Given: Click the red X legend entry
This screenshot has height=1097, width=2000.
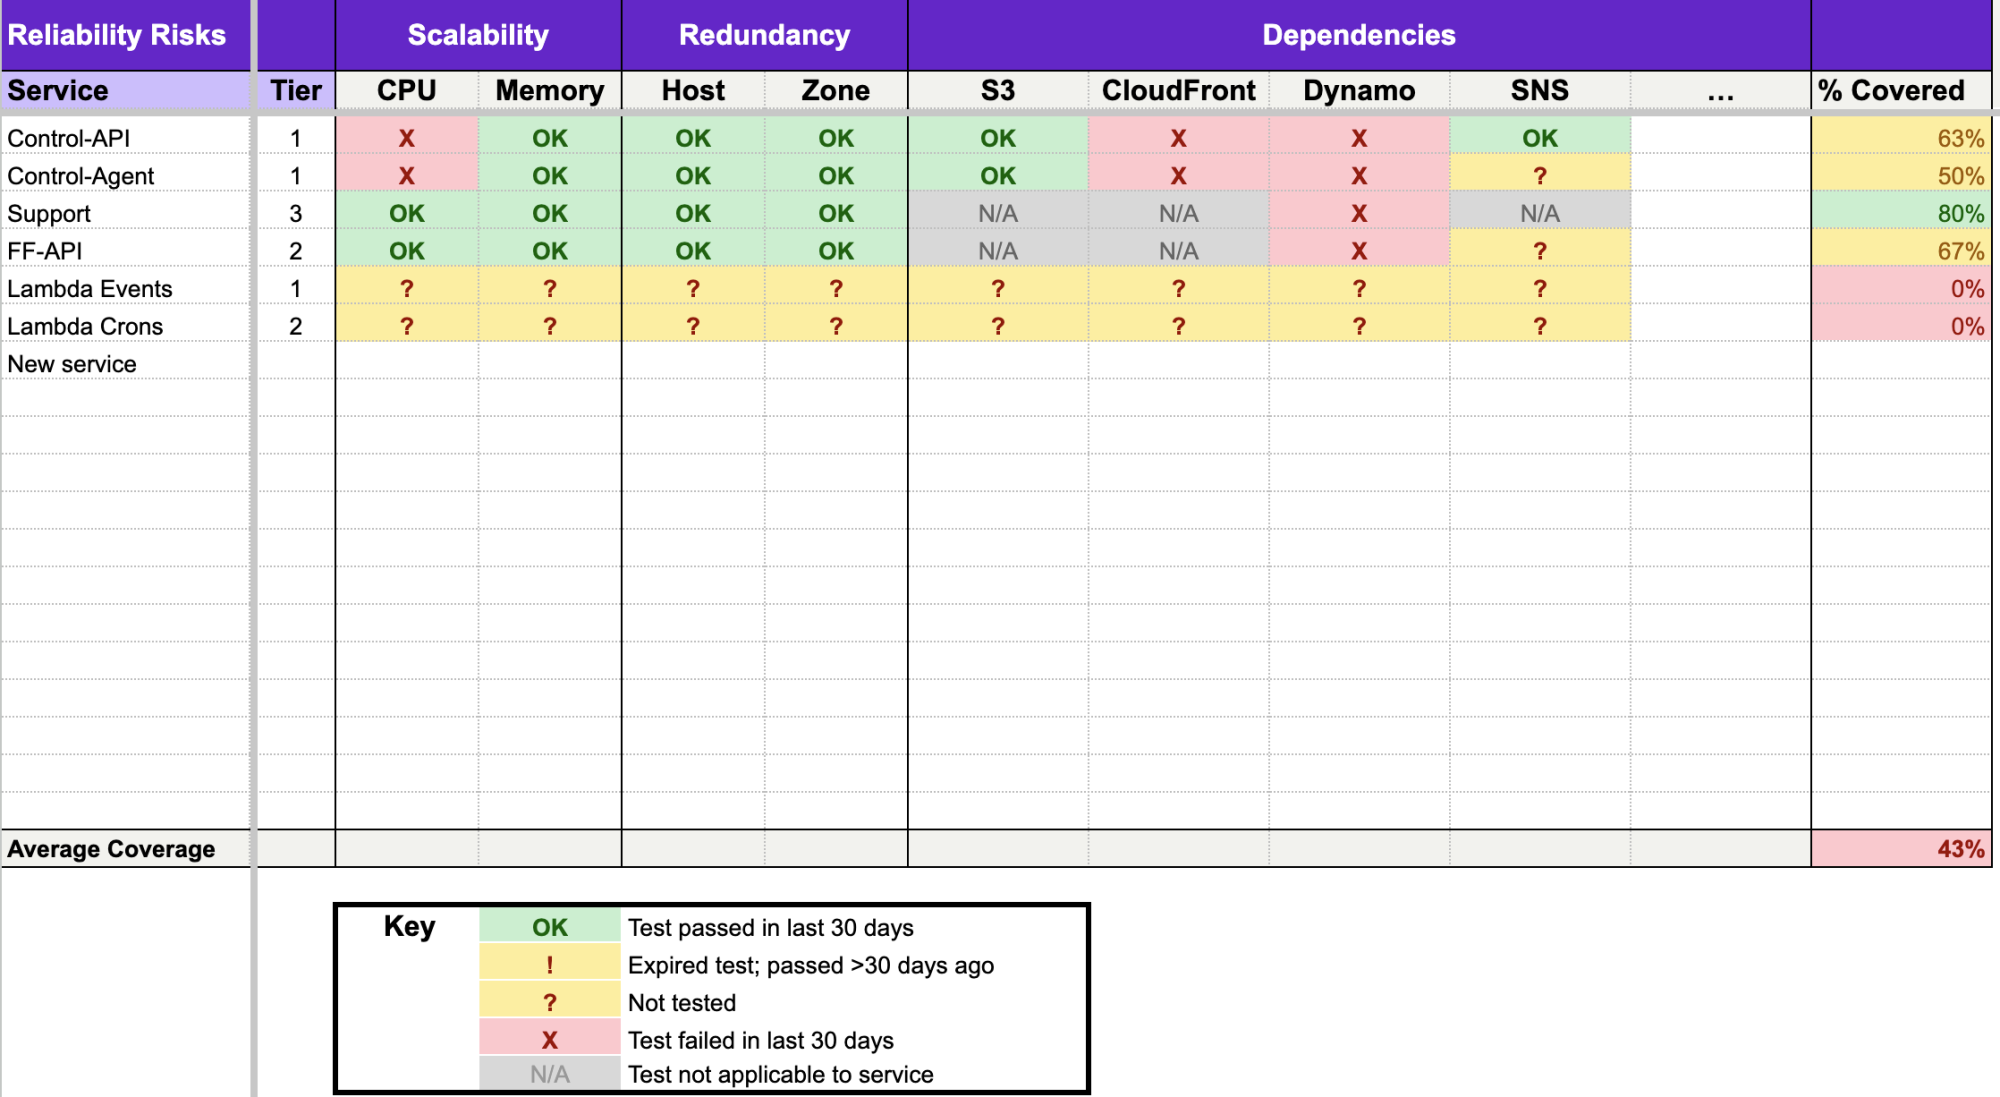Looking at the screenshot, I should point(549,1039).
